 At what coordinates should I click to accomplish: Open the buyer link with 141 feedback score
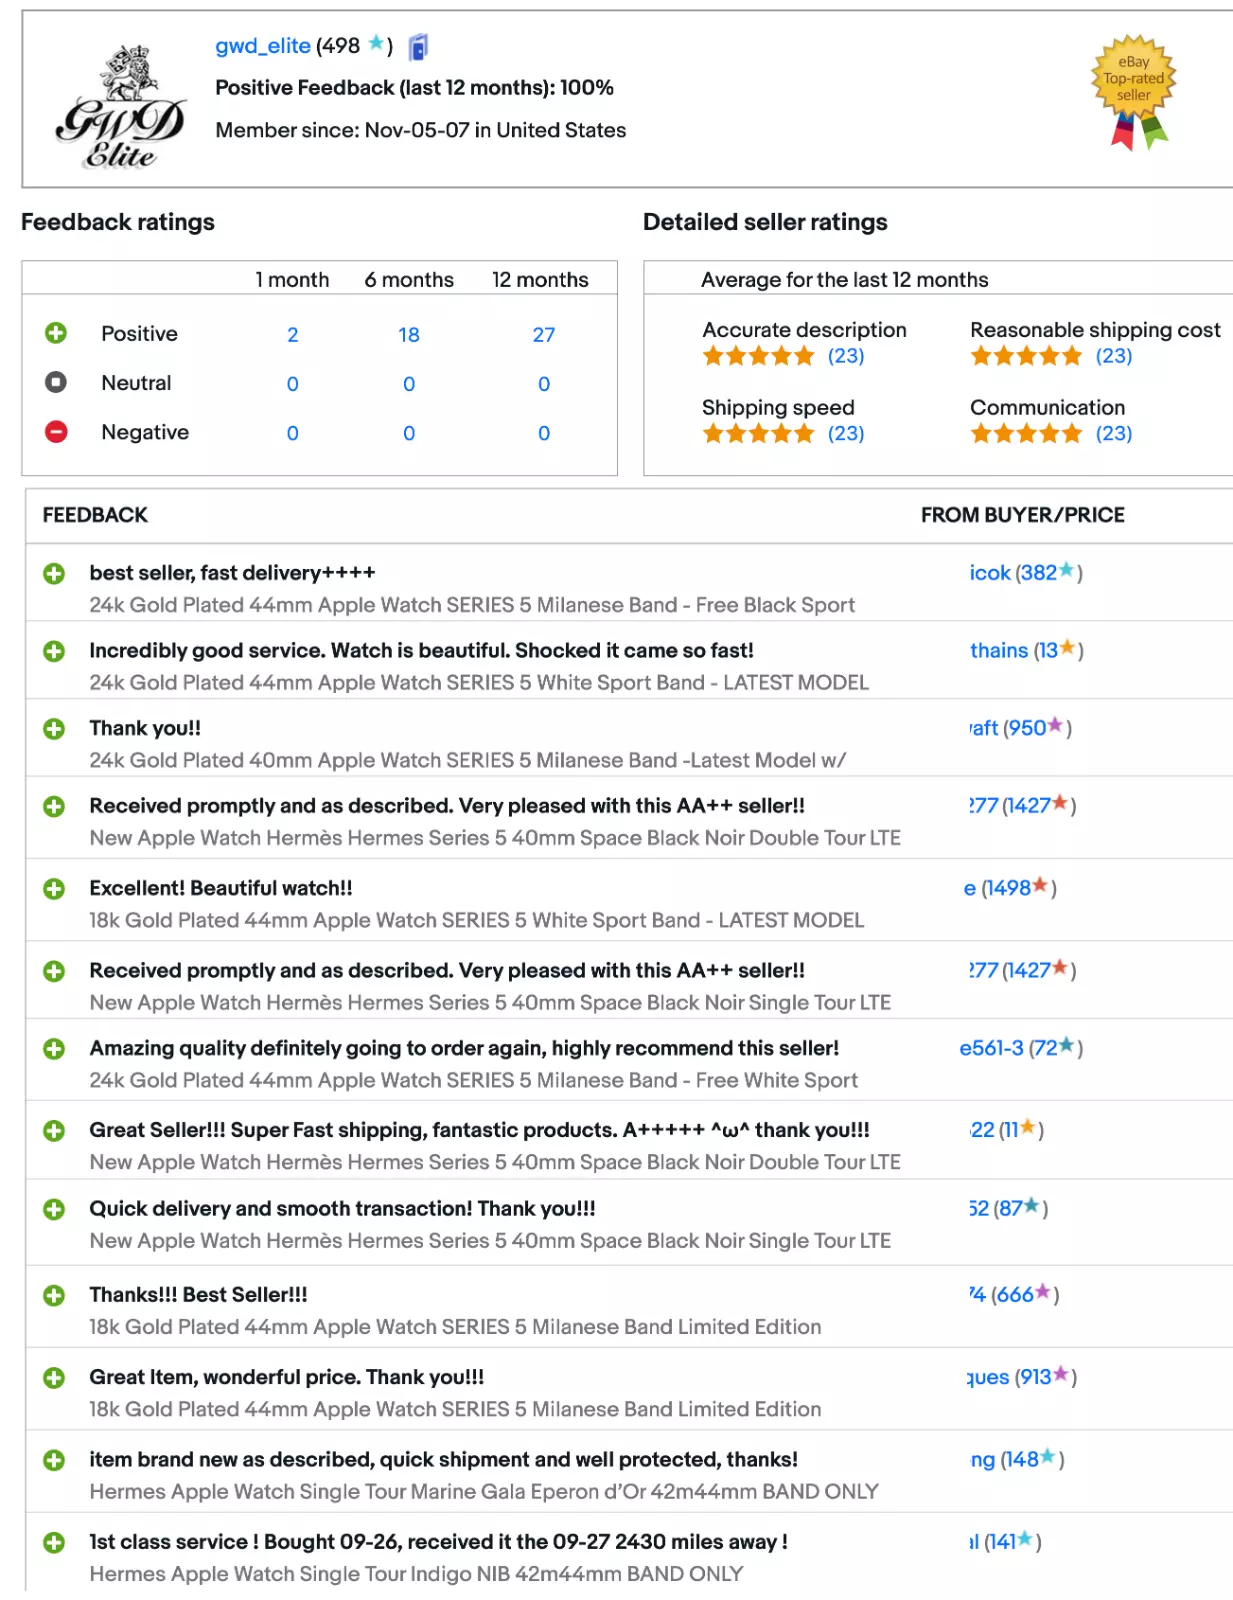(x=974, y=1541)
